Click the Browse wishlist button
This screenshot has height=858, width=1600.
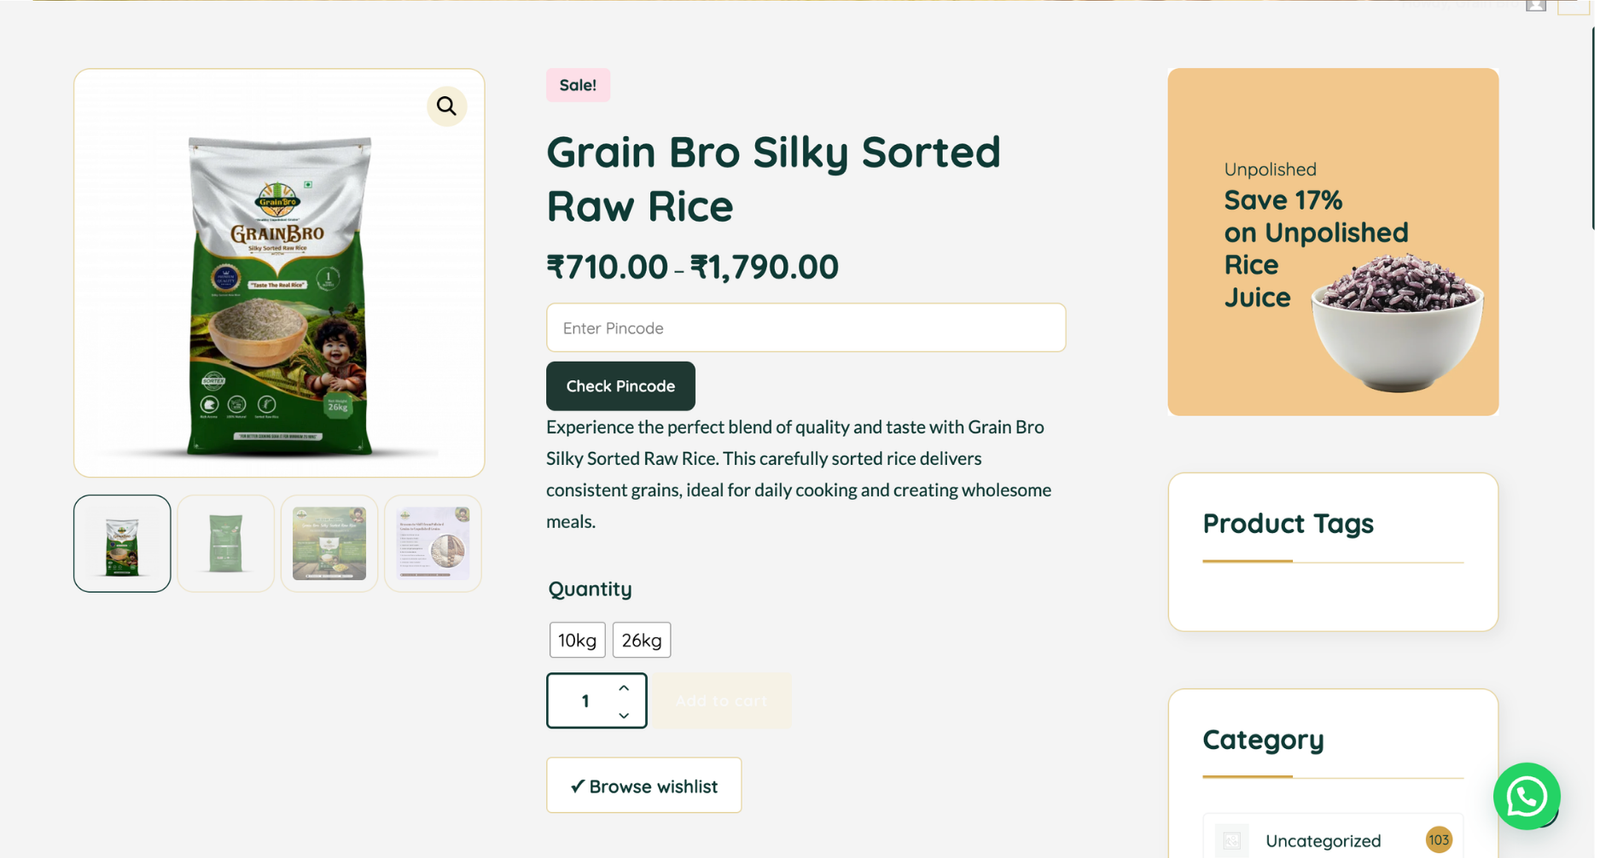[x=644, y=786]
